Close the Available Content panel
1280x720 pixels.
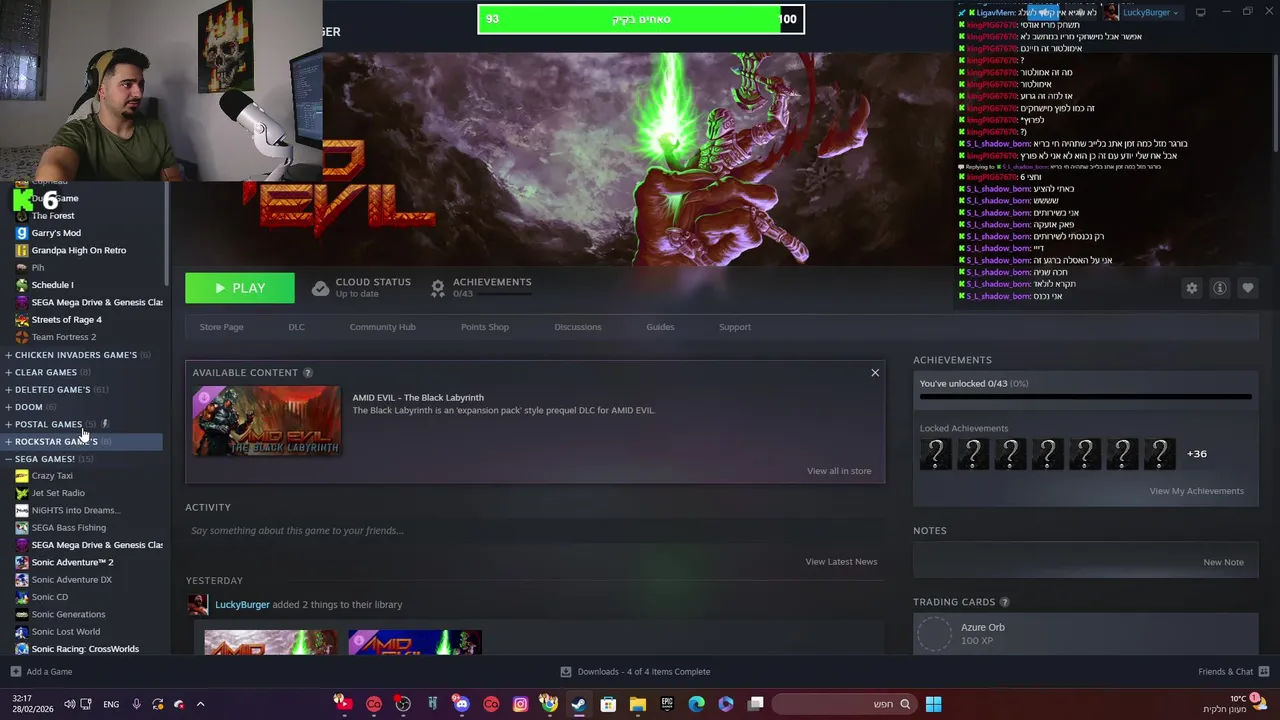(x=875, y=373)
